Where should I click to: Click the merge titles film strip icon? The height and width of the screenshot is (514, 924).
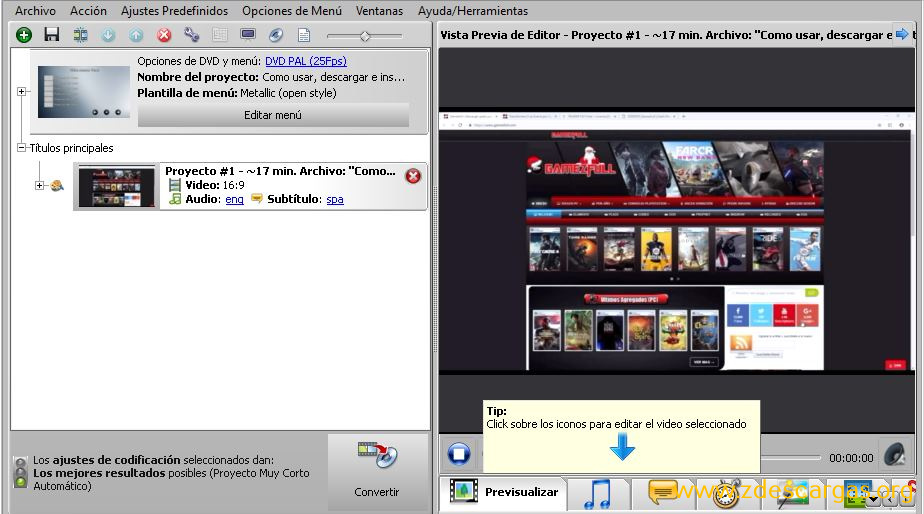coord(80,35)
